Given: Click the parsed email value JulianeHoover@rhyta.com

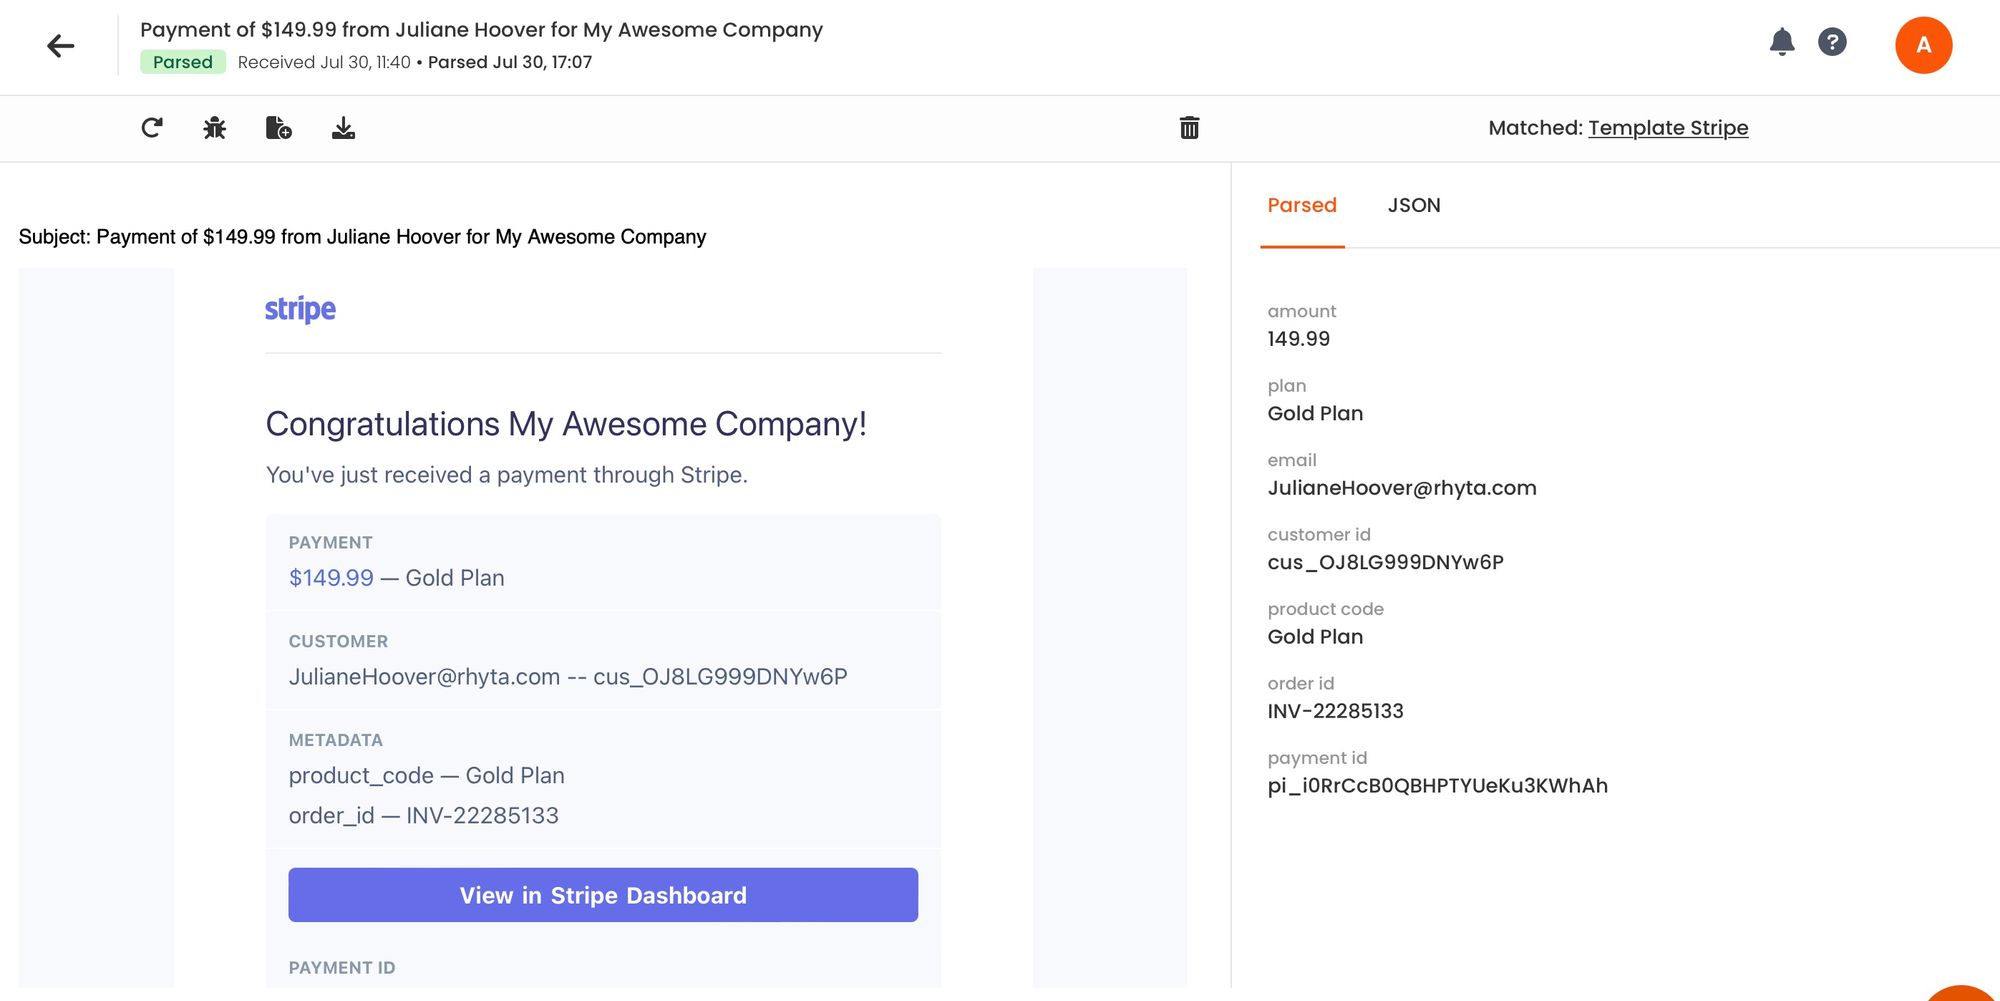Looking at the screenshot, I should [1402, 488].
